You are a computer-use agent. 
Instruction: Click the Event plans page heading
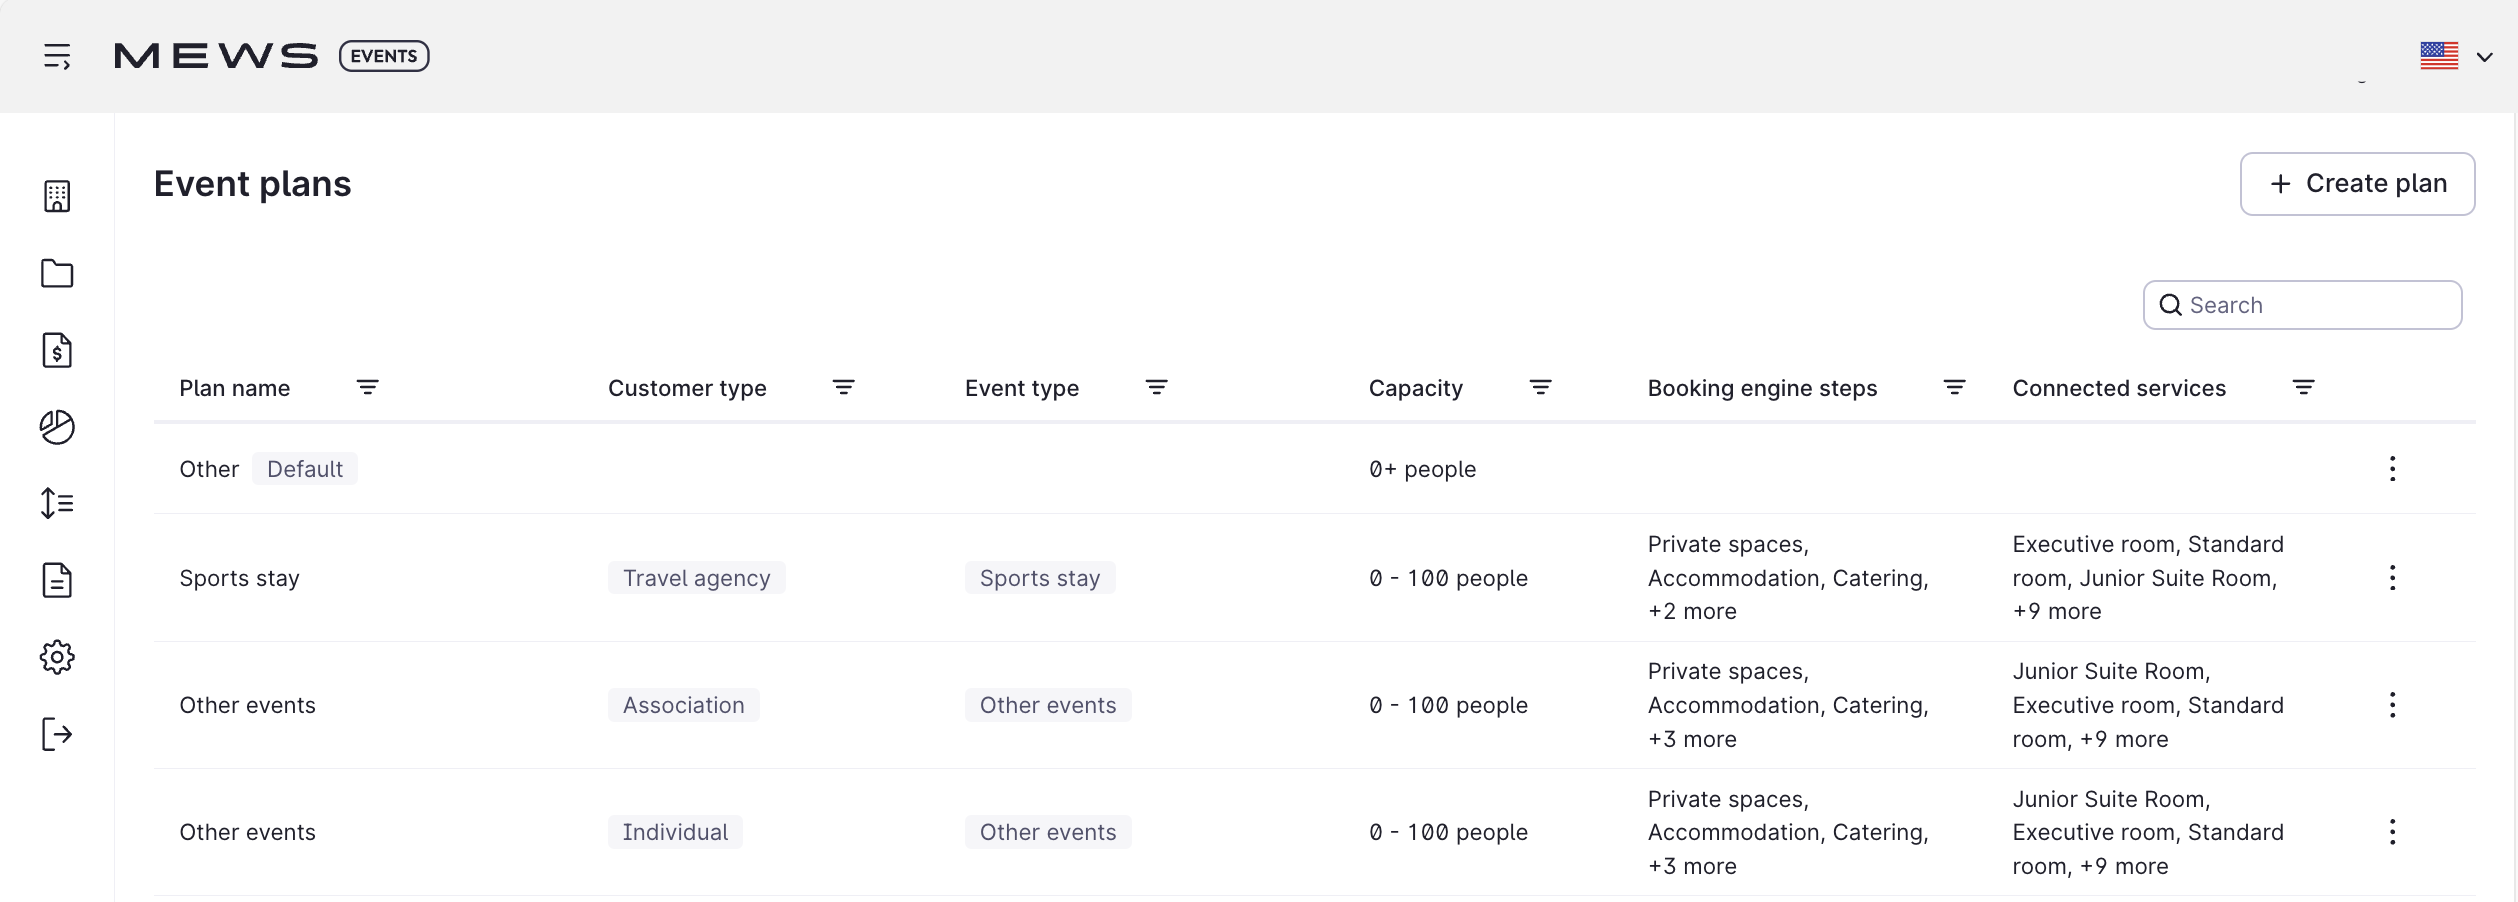tap(253, 184)
